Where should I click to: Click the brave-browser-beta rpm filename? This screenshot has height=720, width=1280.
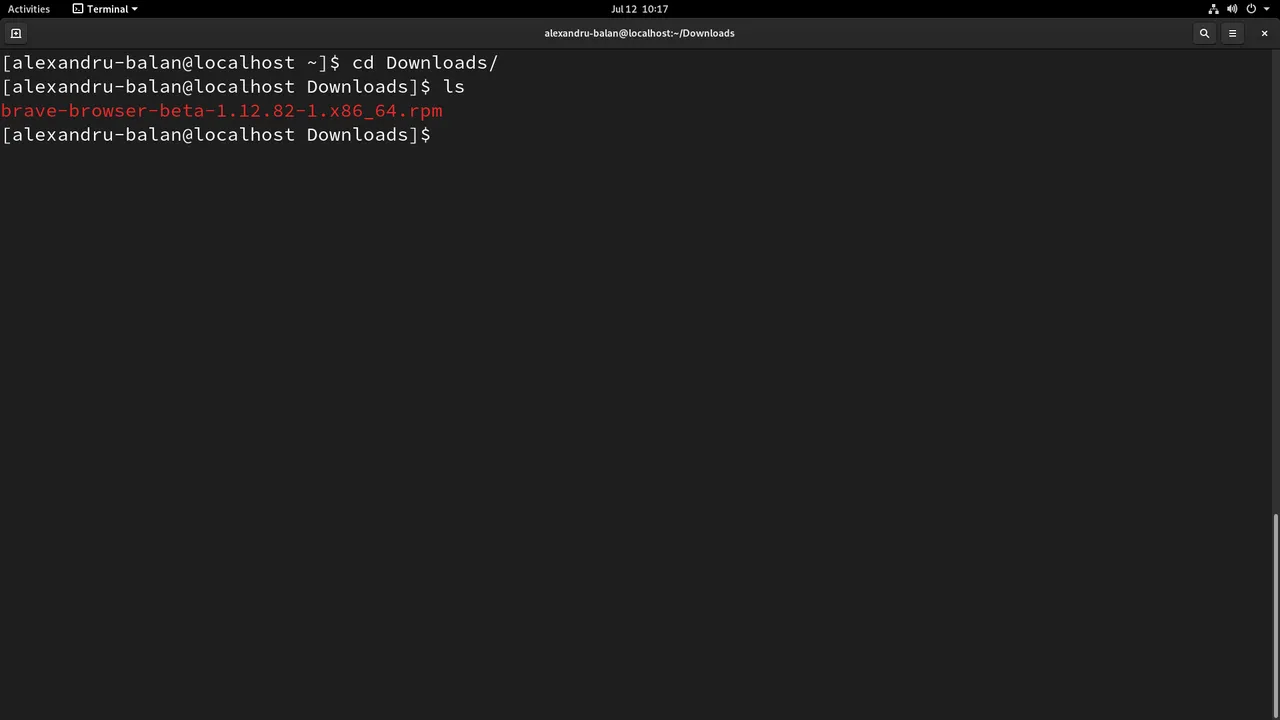pos(222,111)
